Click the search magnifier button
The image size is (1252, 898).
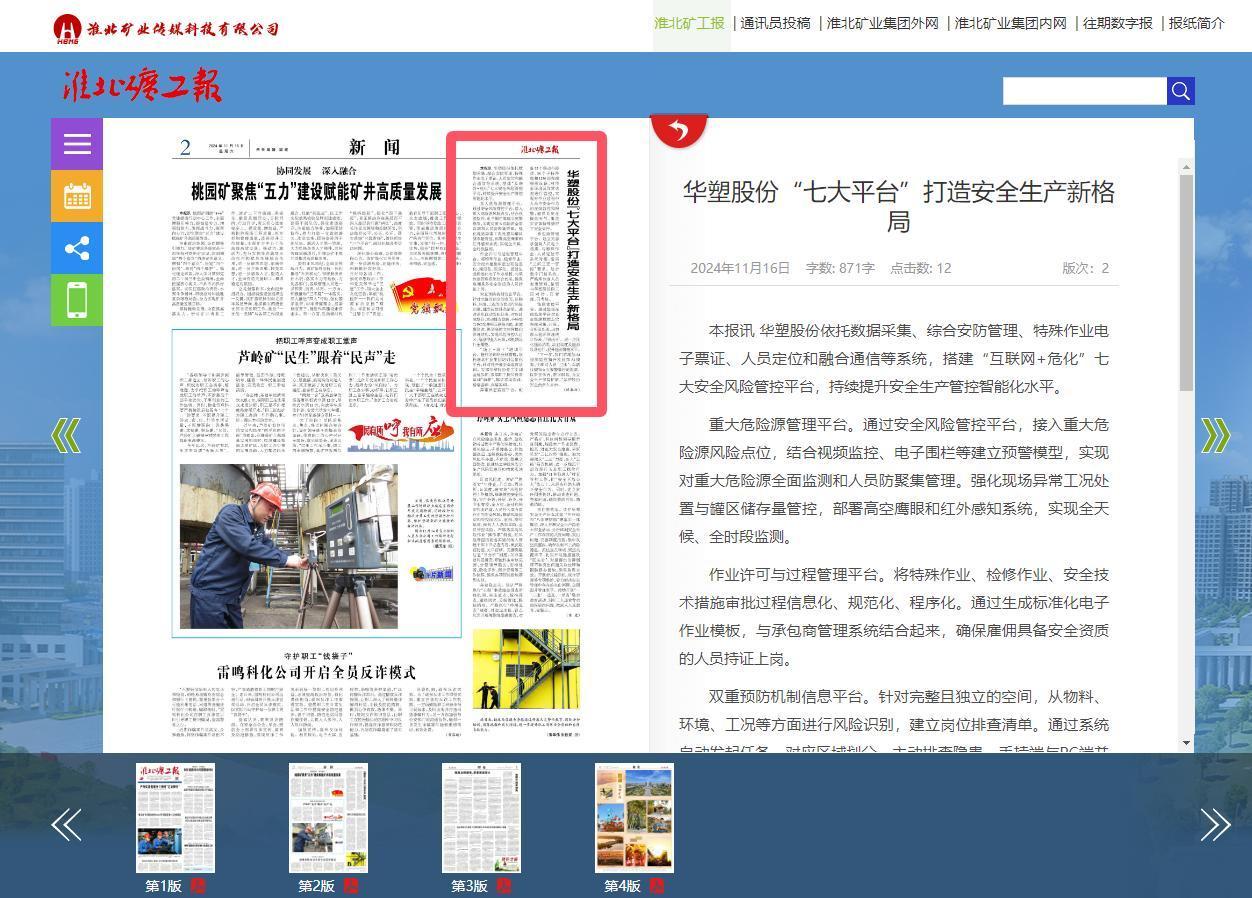click(1180, 91)
